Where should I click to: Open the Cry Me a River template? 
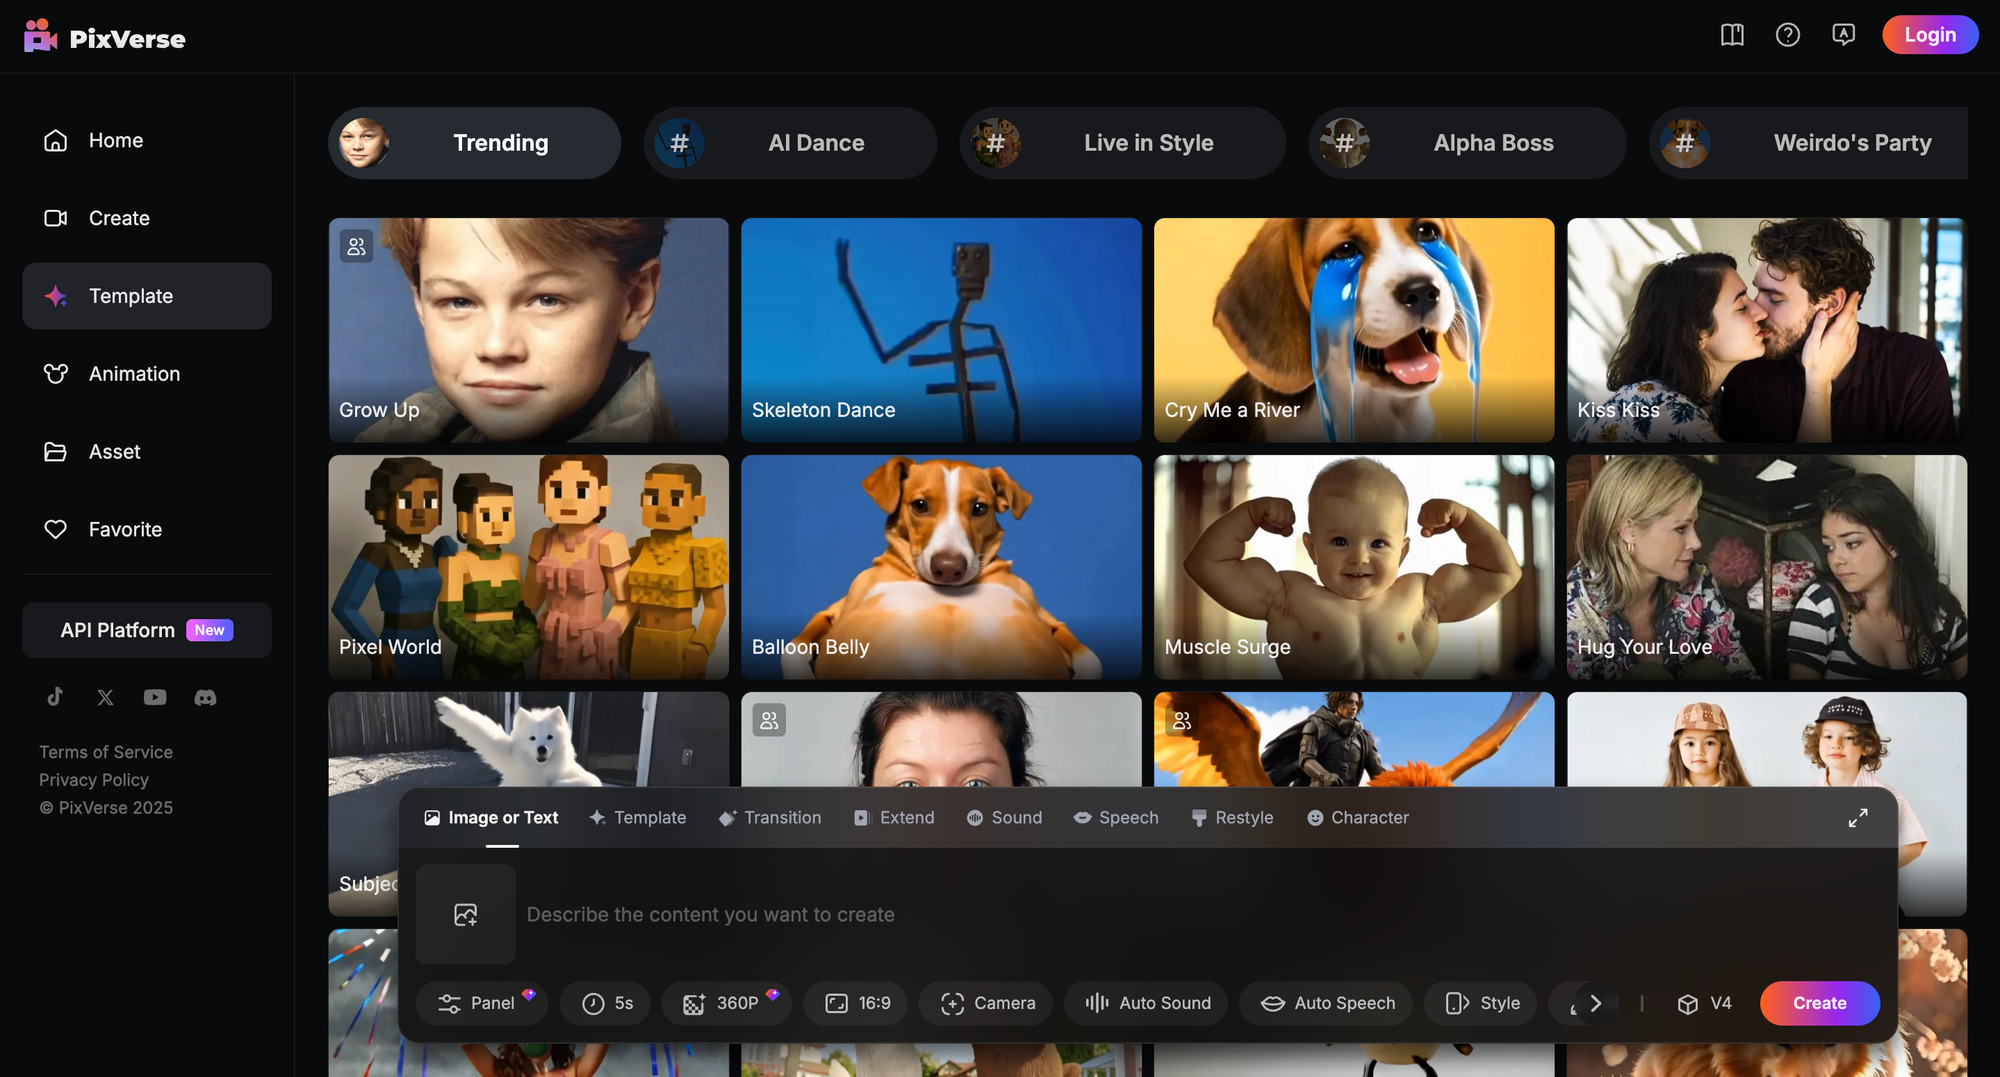click(x=1354, y=330)
